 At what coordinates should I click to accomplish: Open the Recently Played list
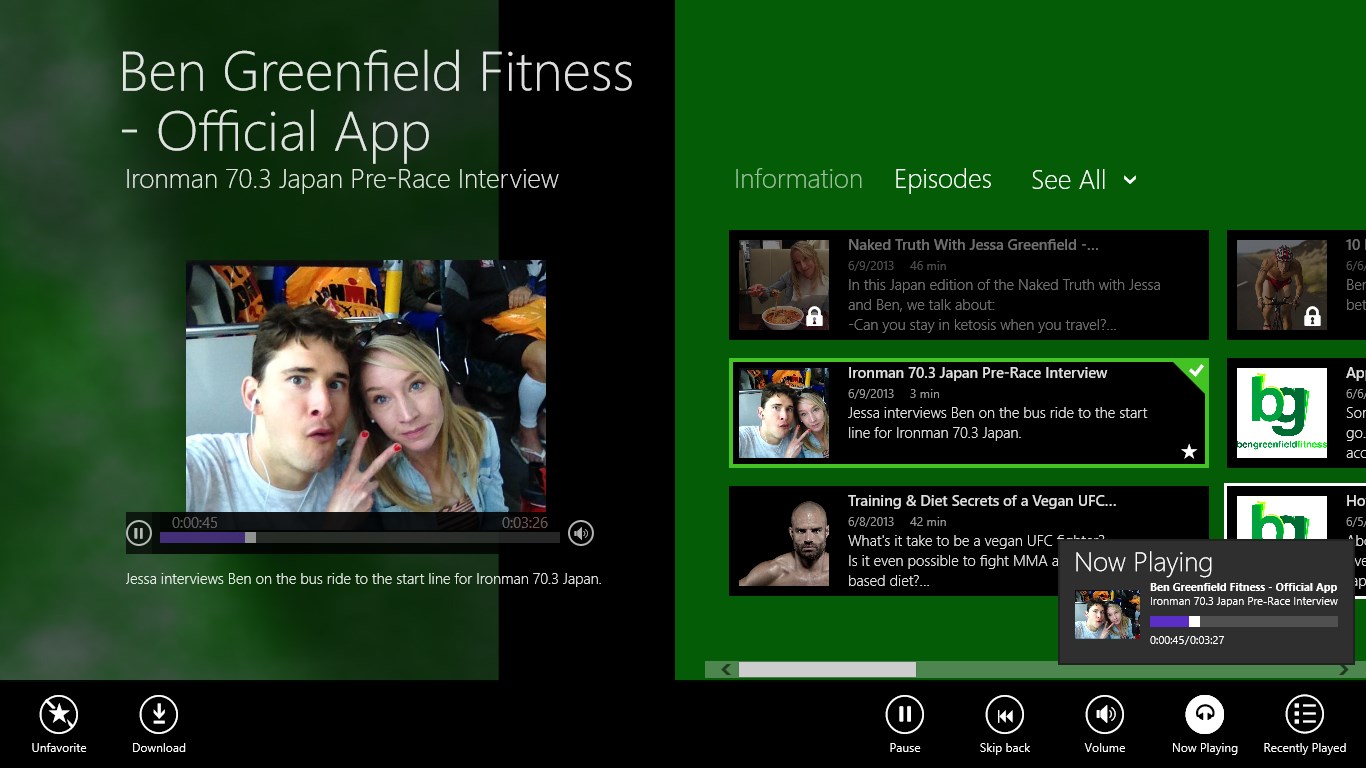(1304, 714)
